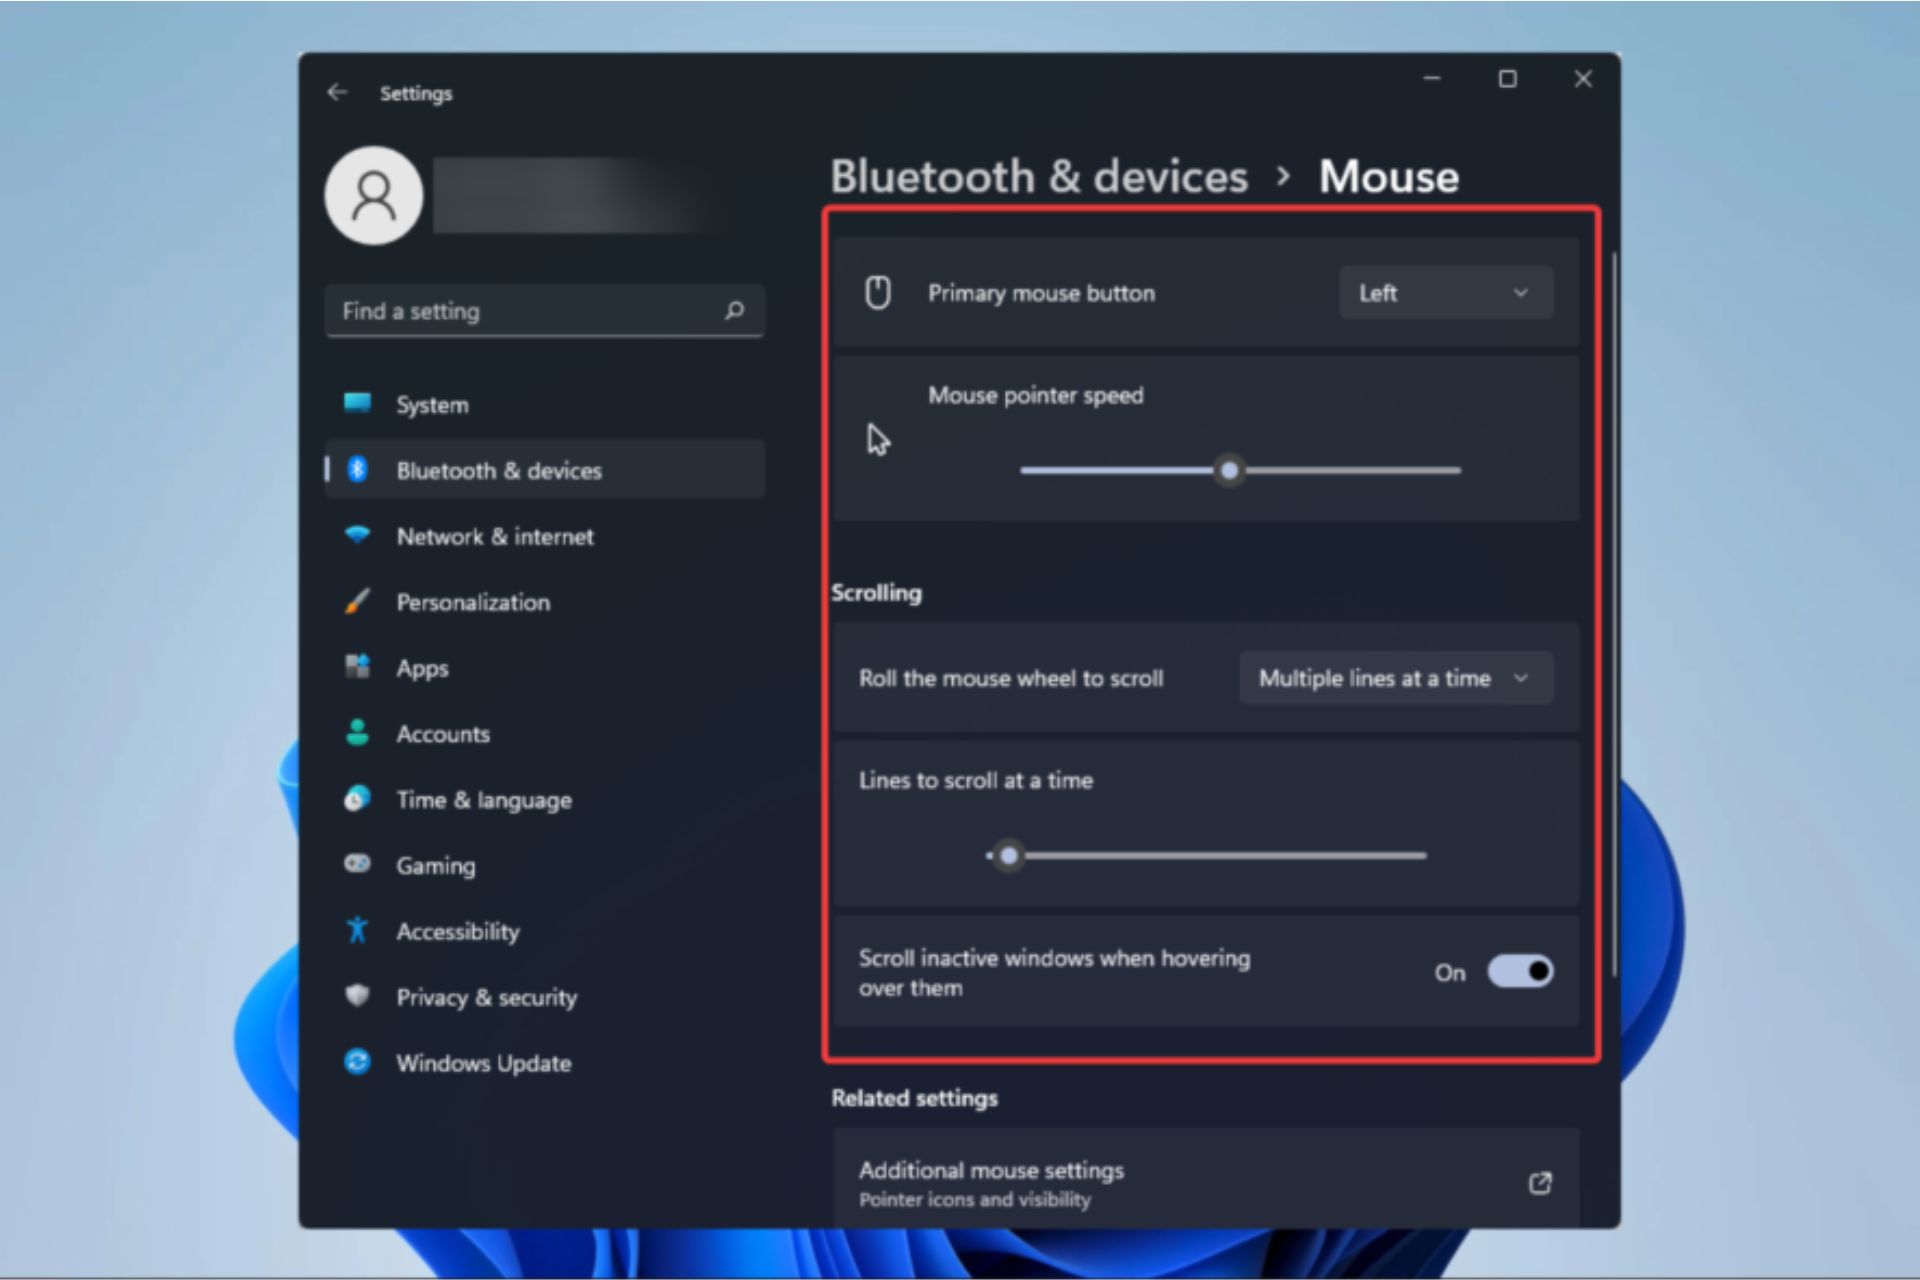Click the System monitor icon
This screenshot has width=1920, height=1280.
[357, 403]
